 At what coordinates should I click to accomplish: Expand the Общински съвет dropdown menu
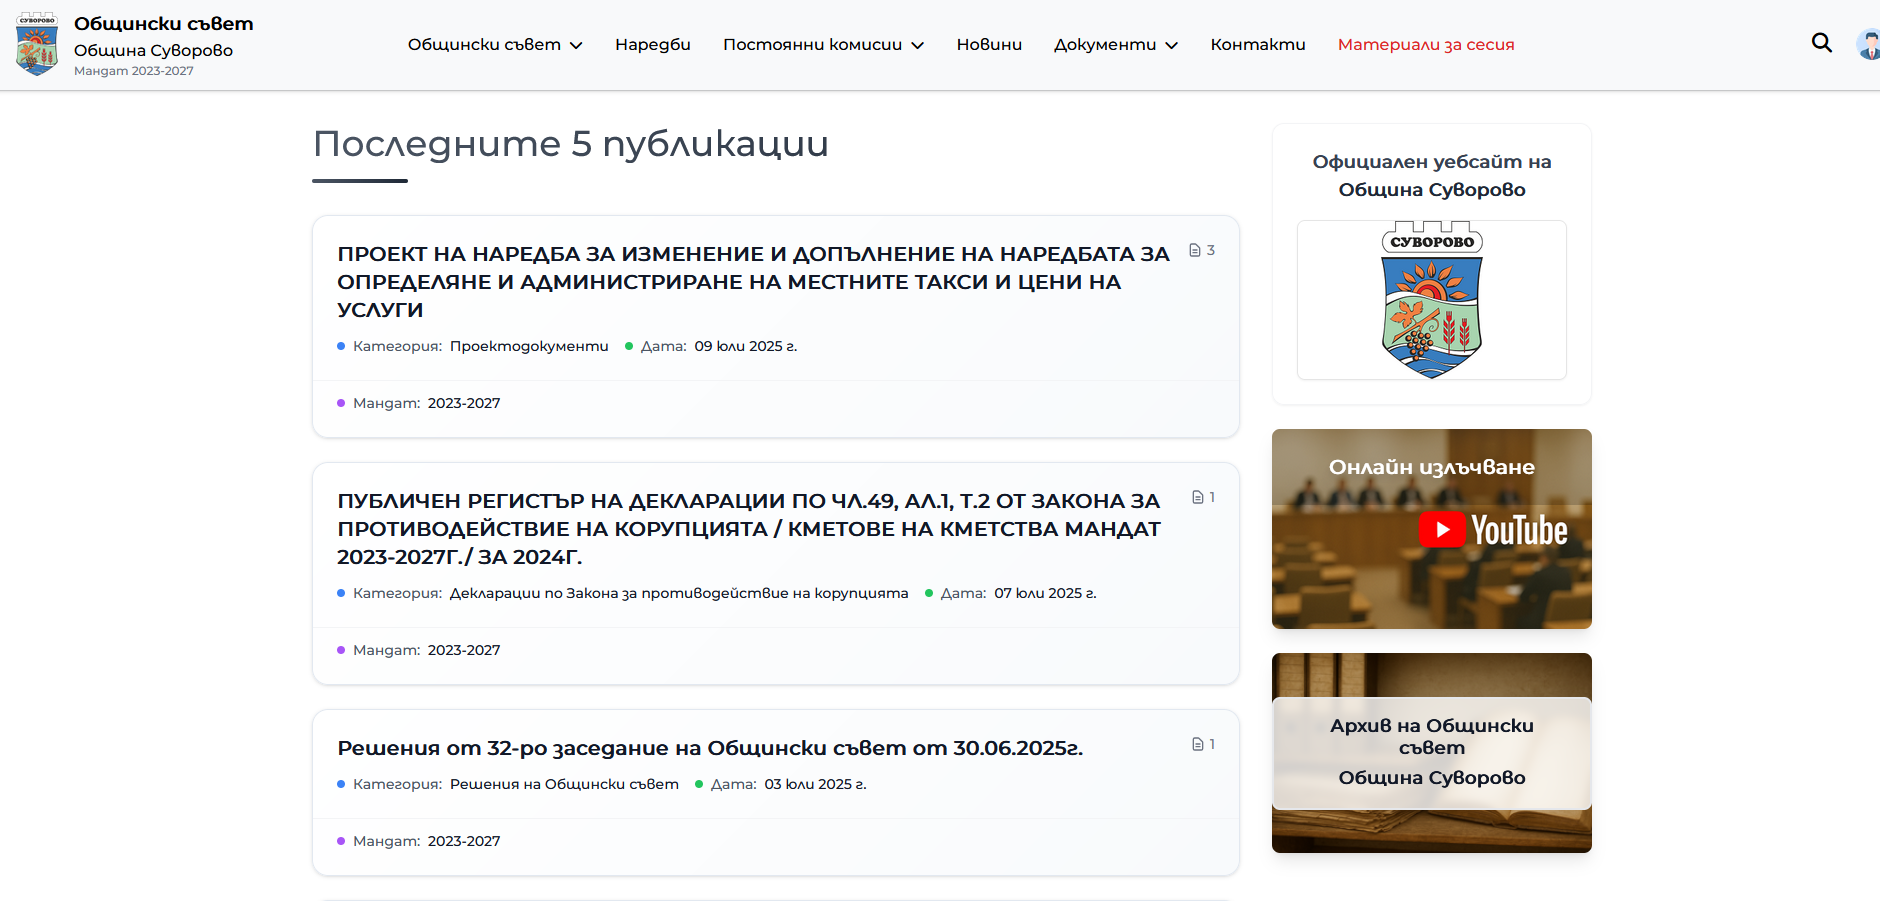[494, 44]
